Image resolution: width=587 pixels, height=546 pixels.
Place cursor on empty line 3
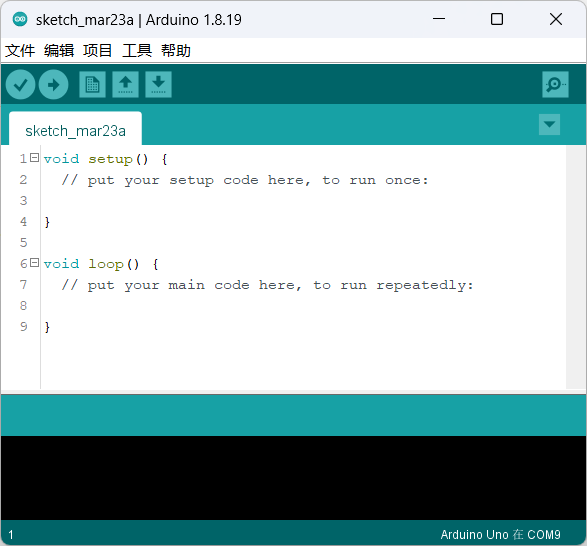pos(303,201)
